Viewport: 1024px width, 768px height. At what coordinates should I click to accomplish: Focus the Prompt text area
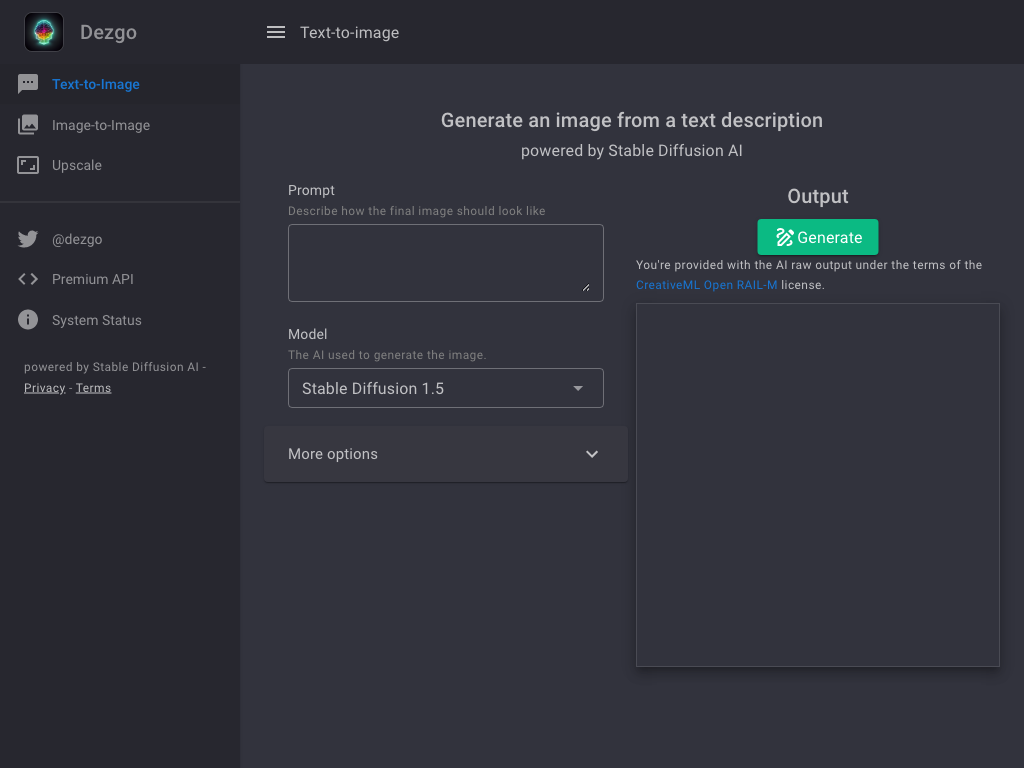coord(446,263)
